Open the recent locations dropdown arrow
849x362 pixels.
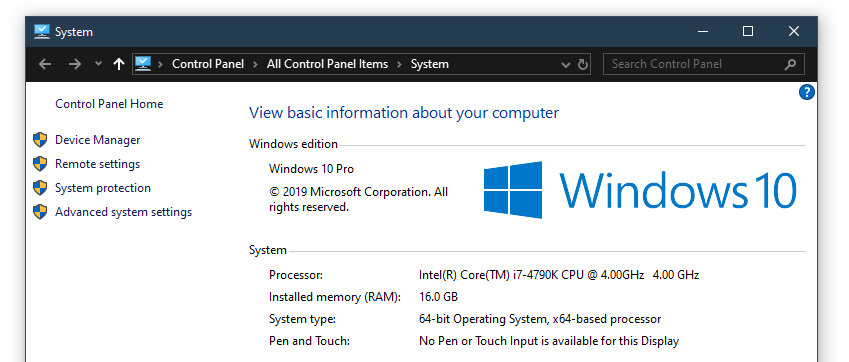point(98,64)
